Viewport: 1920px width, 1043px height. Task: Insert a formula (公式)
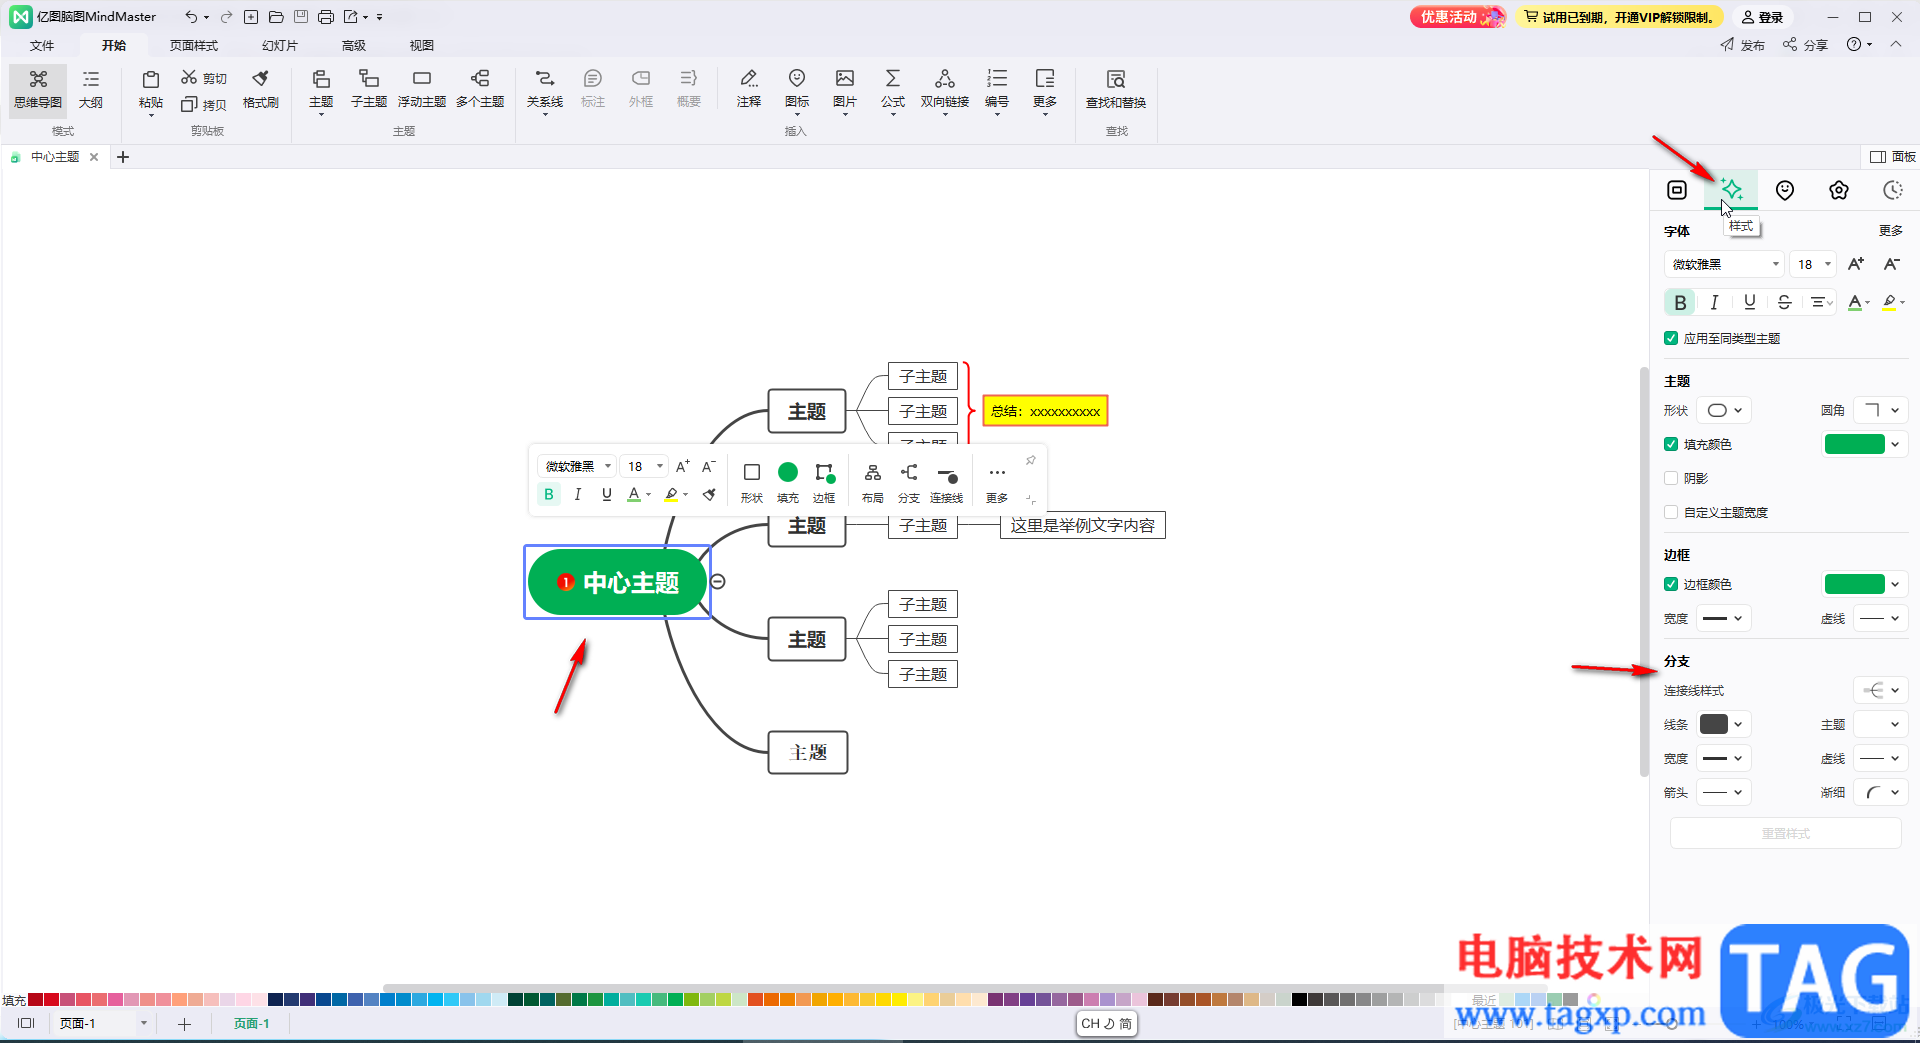tap(893, 90)
